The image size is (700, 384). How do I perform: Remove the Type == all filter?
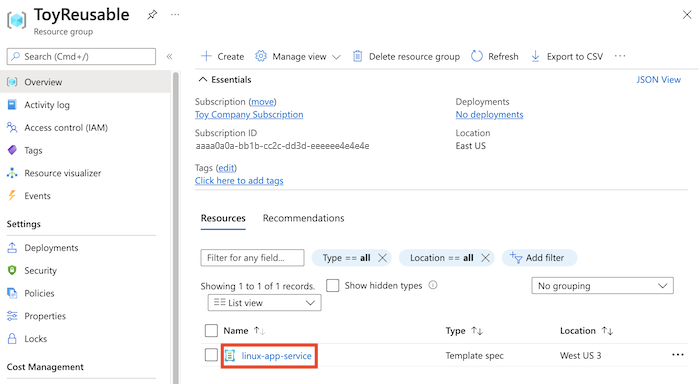[383, 258]
